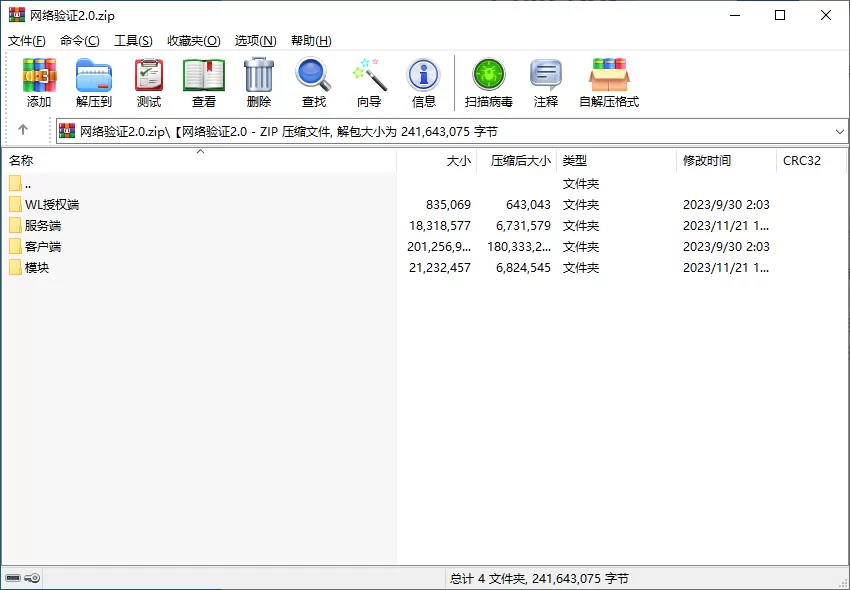Open the 查找 (Find) search tool
The image size is (850, 590).
coord(313,80)
